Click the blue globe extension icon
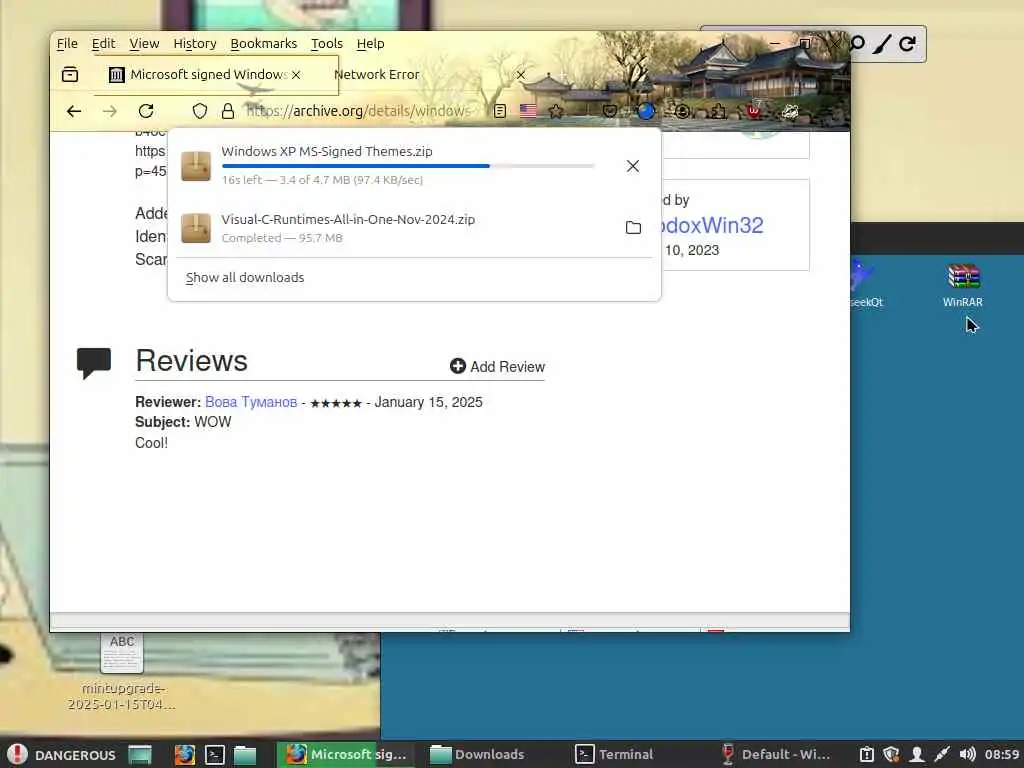The height and width of the screenshot is (768, 1024). click(646, 111)
